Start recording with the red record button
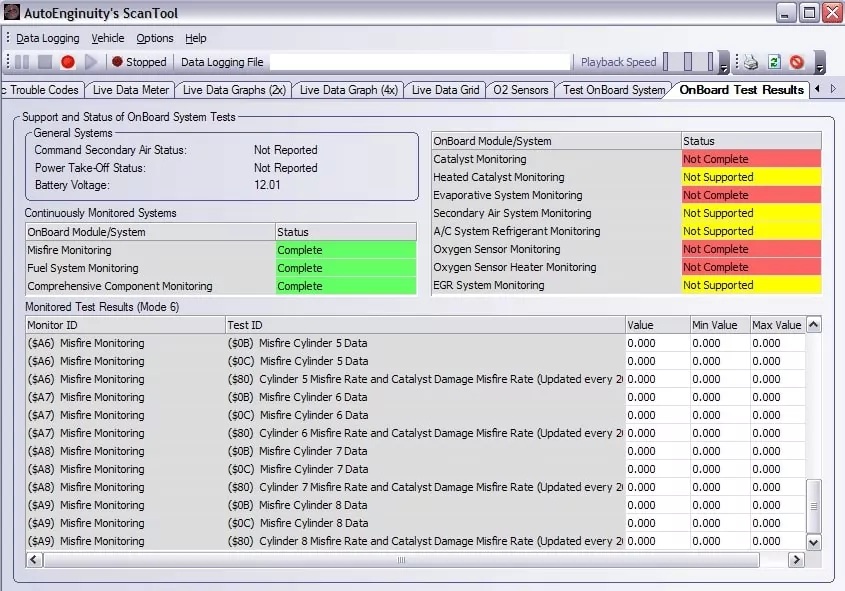845x591 pixels. [x=68, y=62]
